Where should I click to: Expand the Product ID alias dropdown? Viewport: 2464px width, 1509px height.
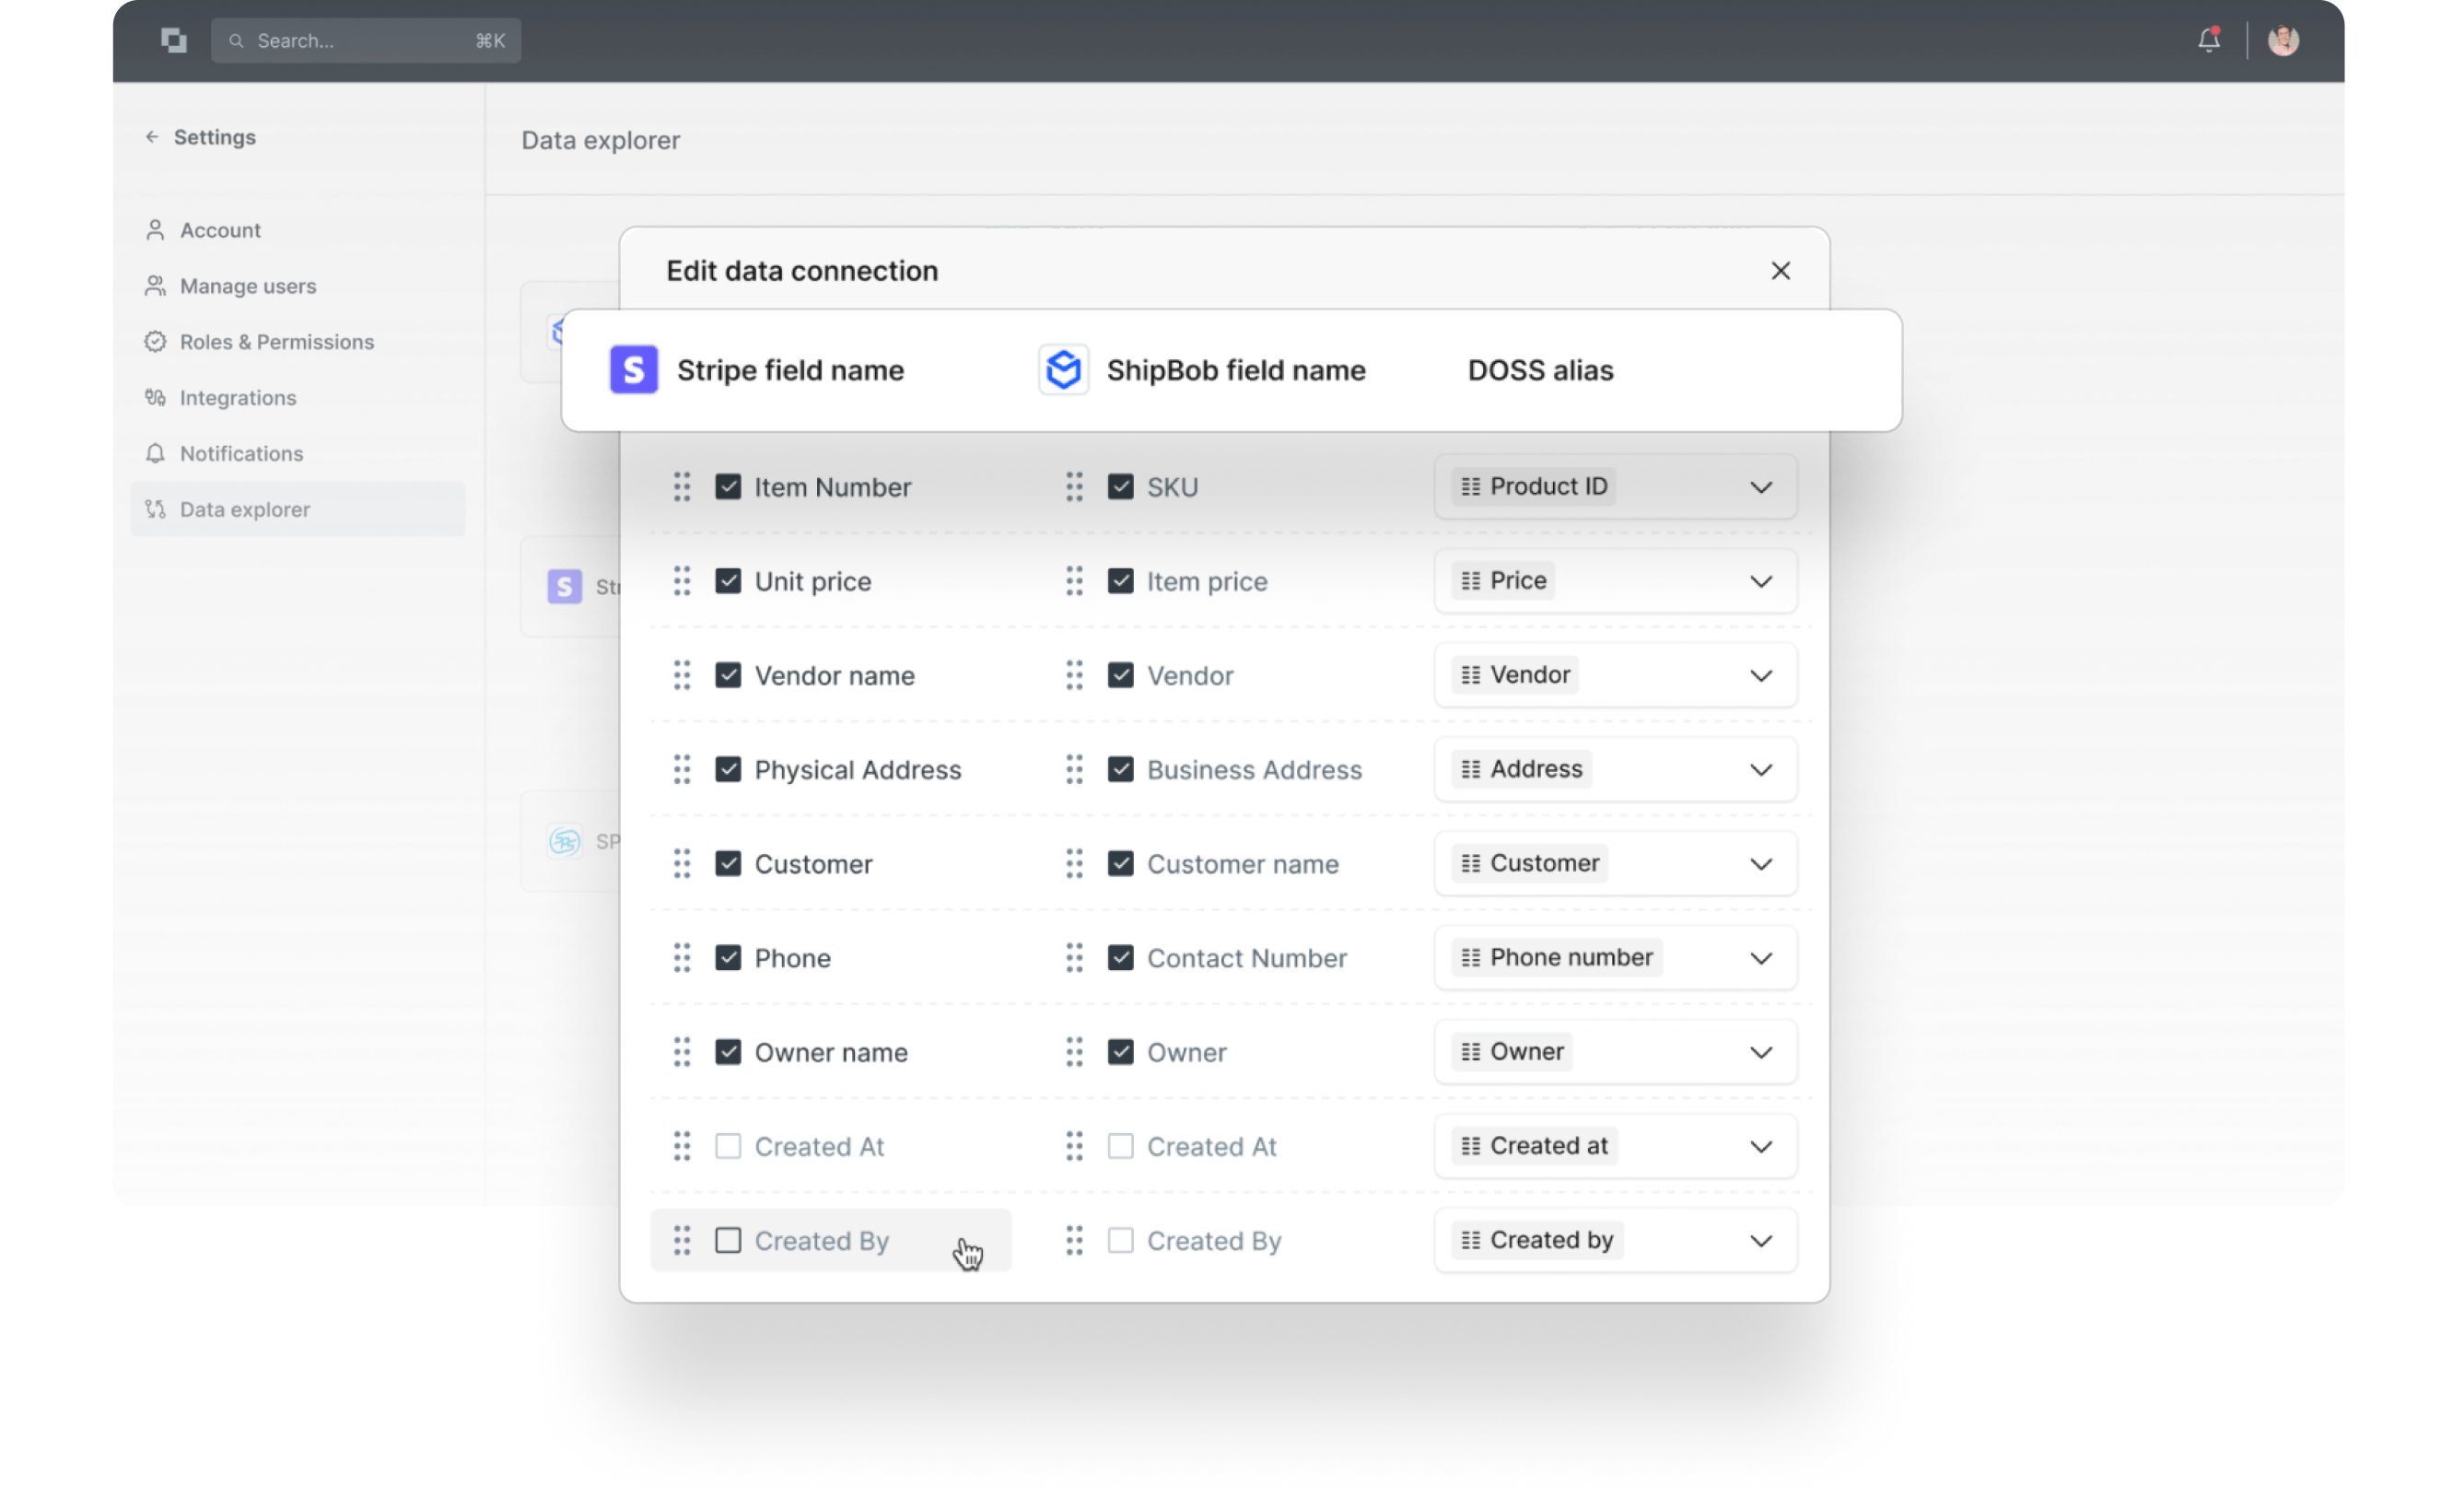point(1615,487)
